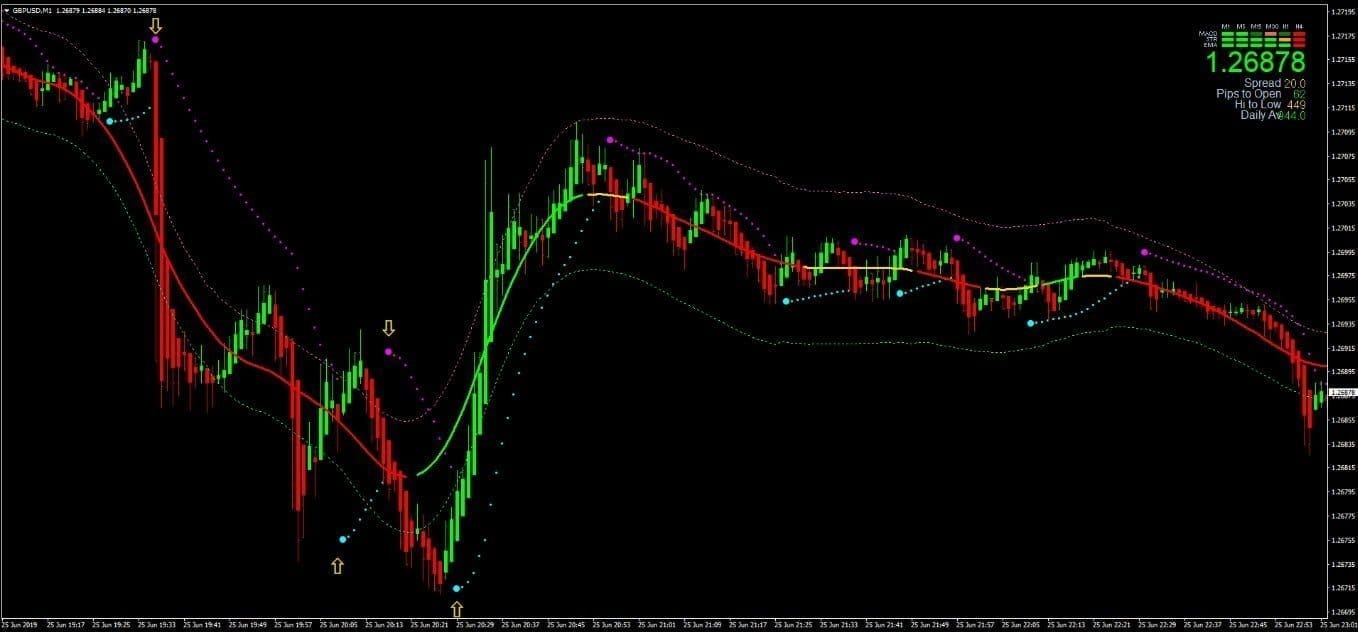Click the EMA row label in the panel
This screenshot has width=1358, height=632.
click(1209, 45)
